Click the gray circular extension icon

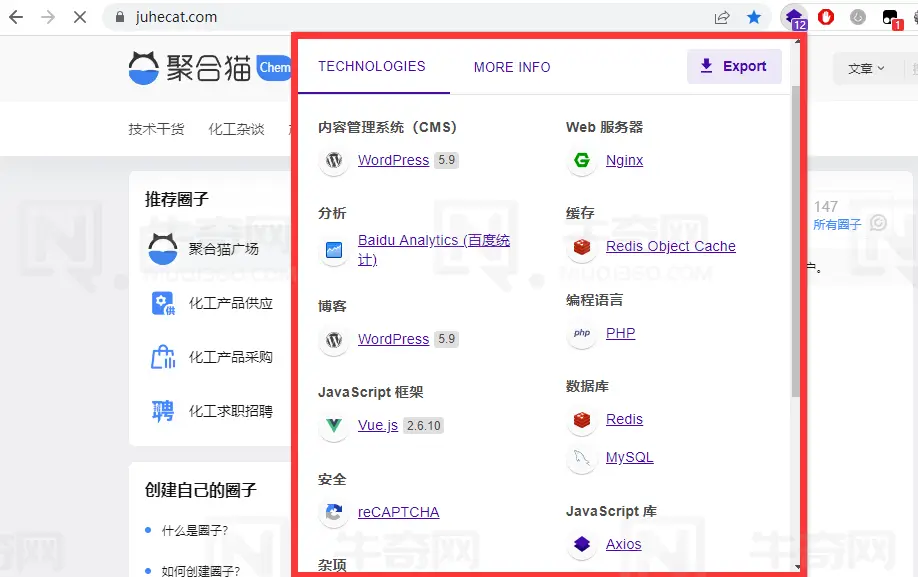pos(858,17)
